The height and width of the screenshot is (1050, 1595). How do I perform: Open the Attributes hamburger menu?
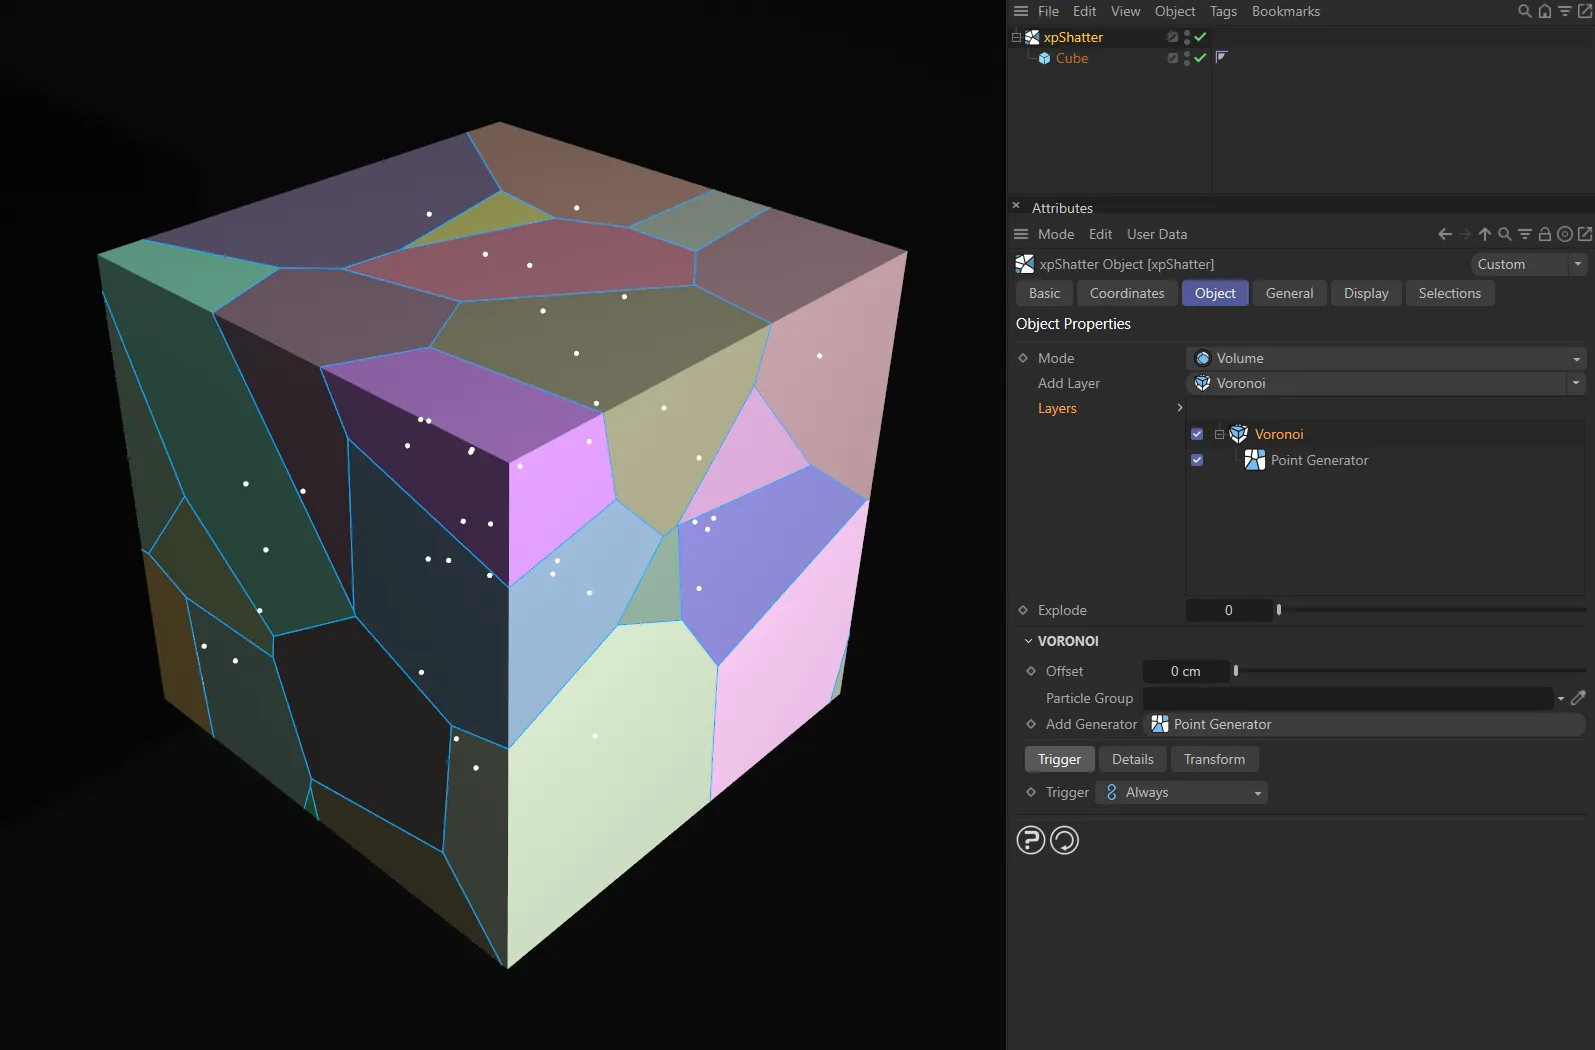(x=1020, y=234)
